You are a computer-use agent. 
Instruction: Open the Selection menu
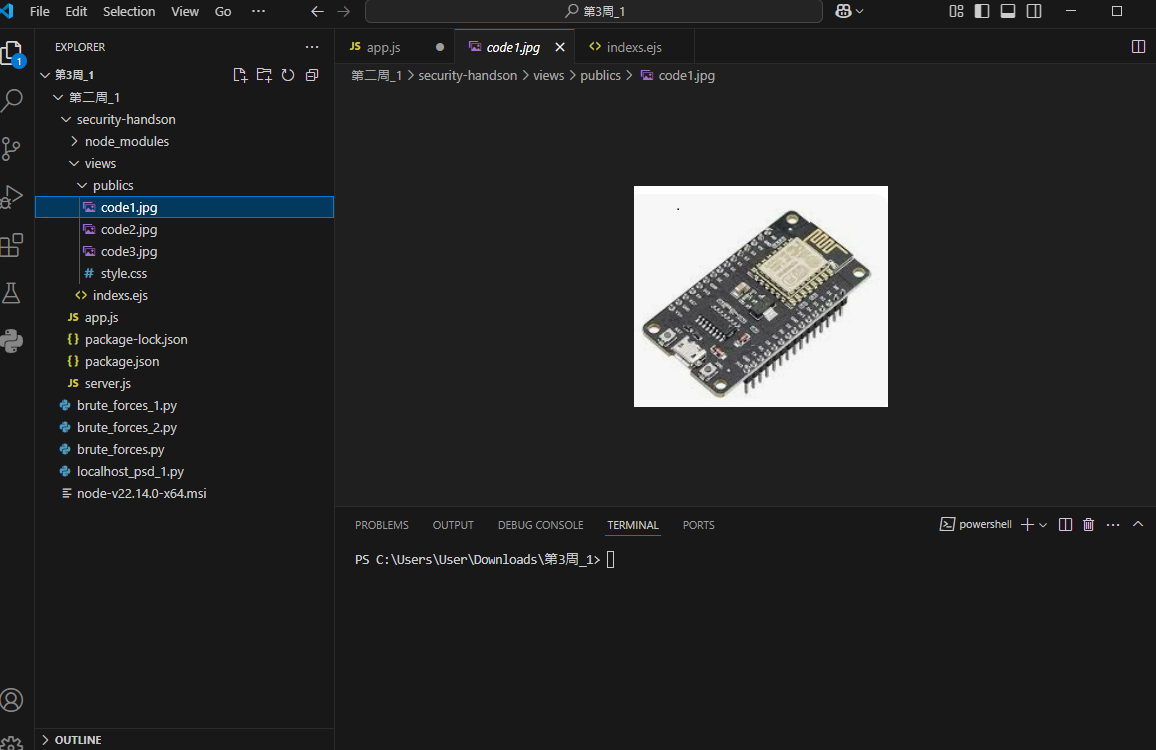(129, 11)
